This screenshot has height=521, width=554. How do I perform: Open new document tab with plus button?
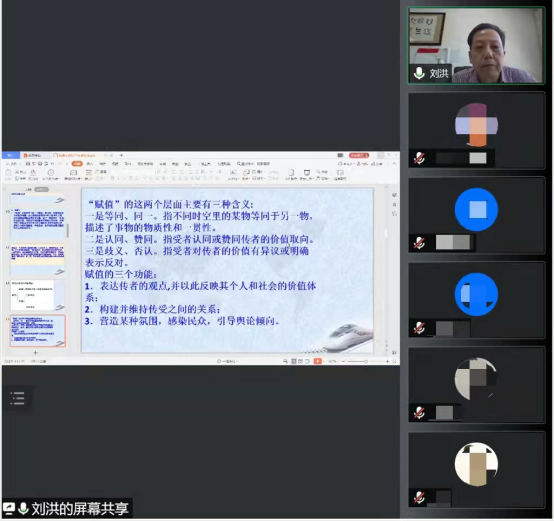121,155
